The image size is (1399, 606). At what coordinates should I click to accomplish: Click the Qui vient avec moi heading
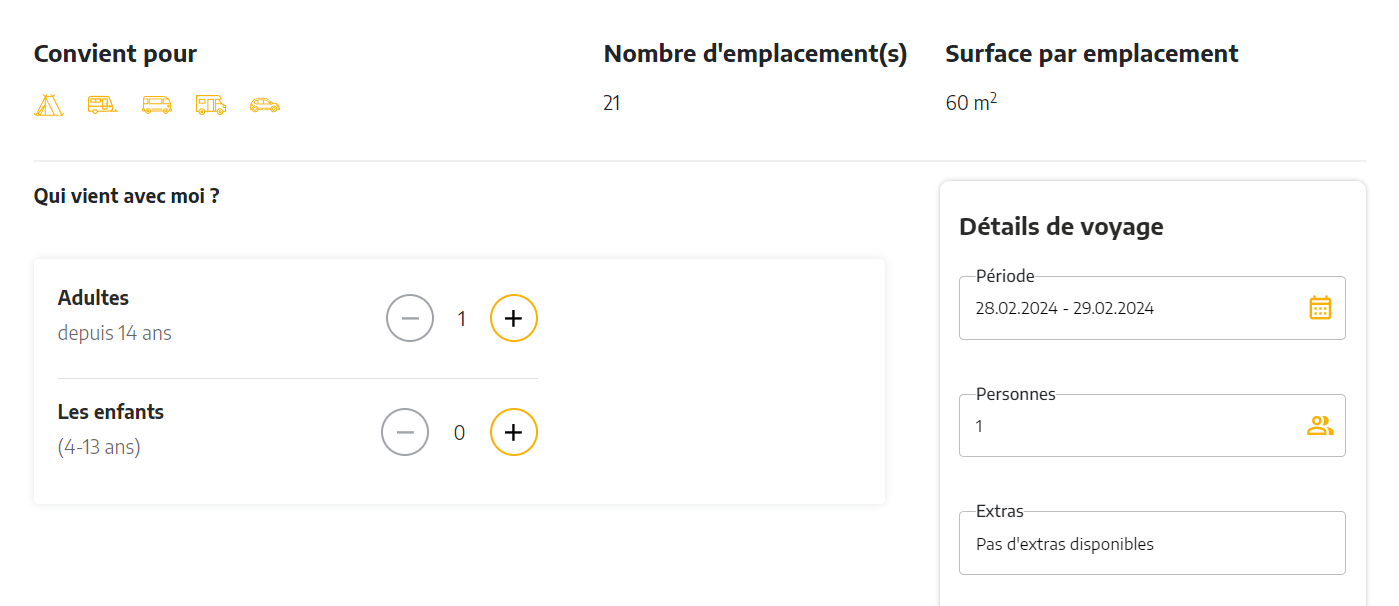[127, 196]
